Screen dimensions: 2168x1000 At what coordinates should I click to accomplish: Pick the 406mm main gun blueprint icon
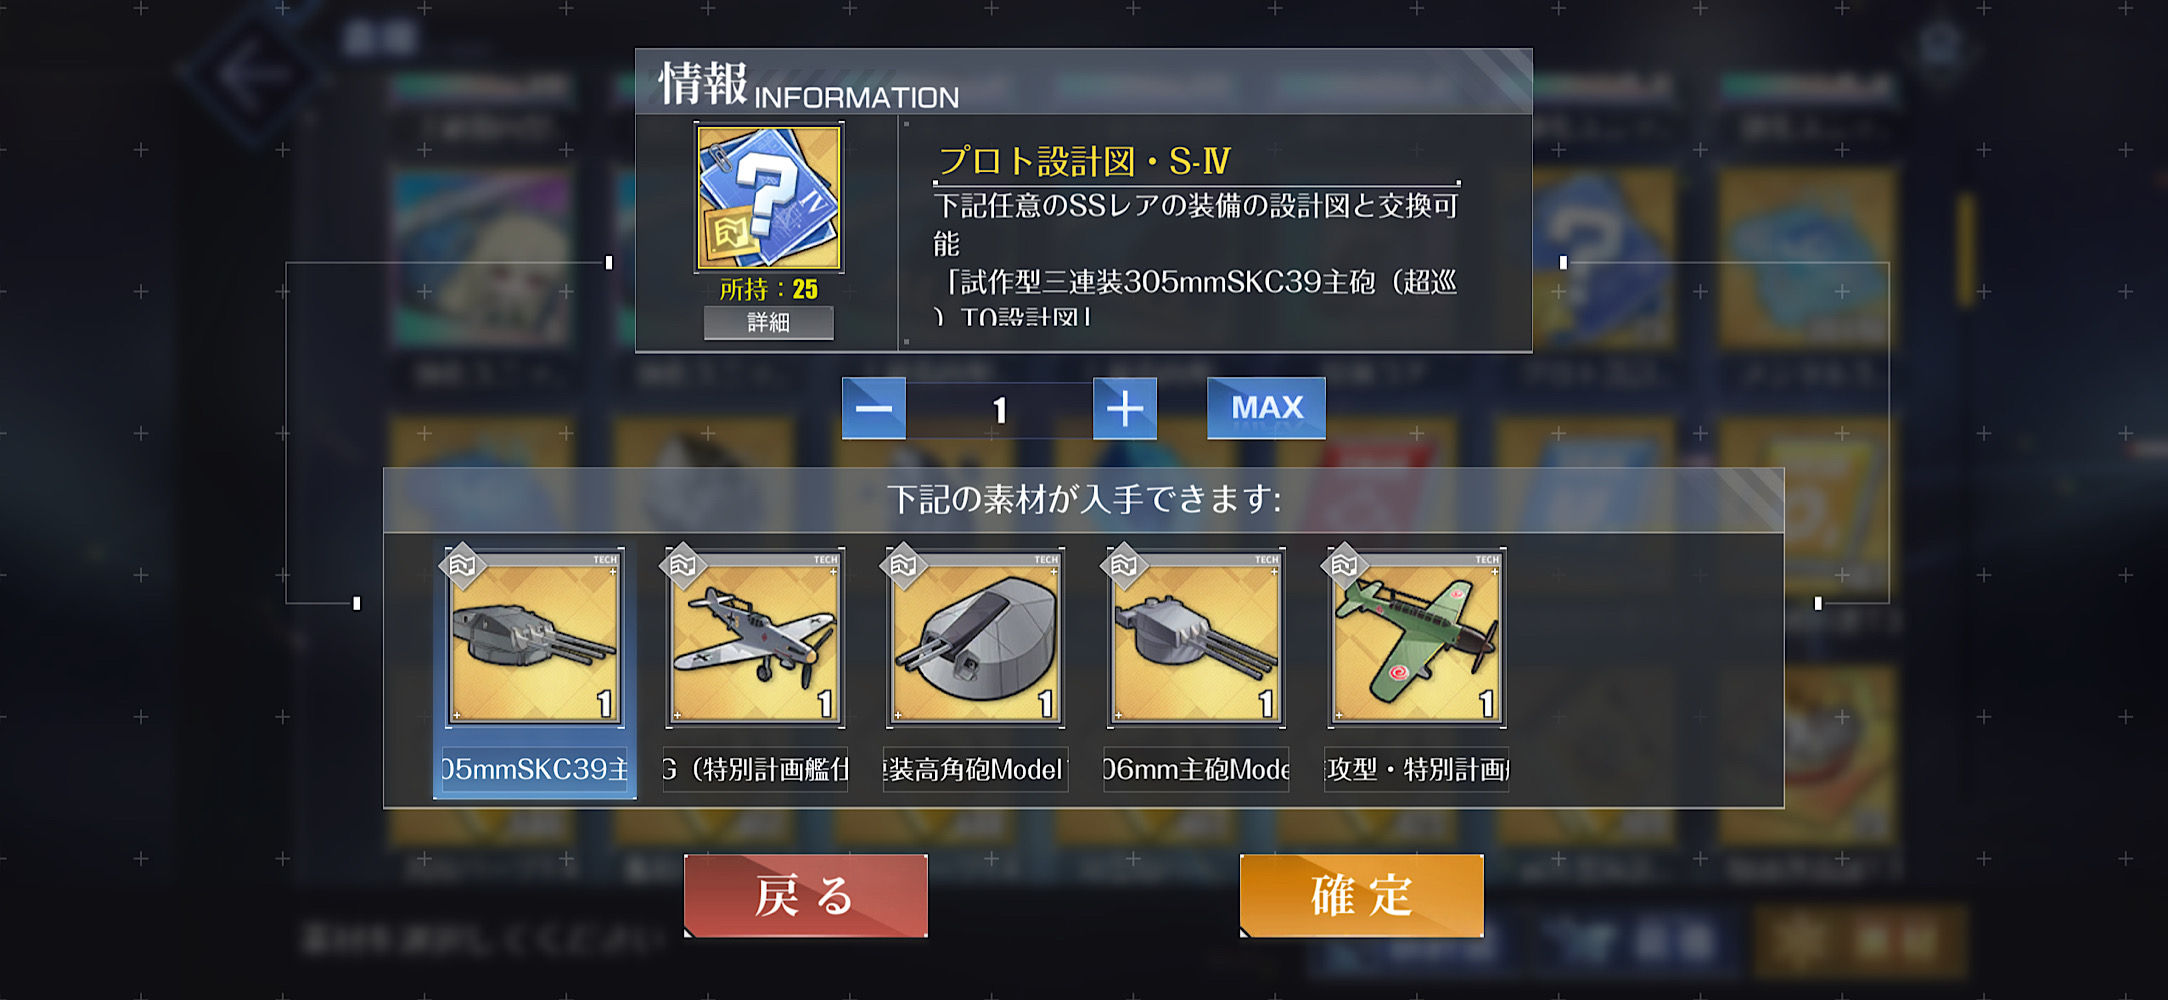pyautogui.click(x=1197, y=637)
